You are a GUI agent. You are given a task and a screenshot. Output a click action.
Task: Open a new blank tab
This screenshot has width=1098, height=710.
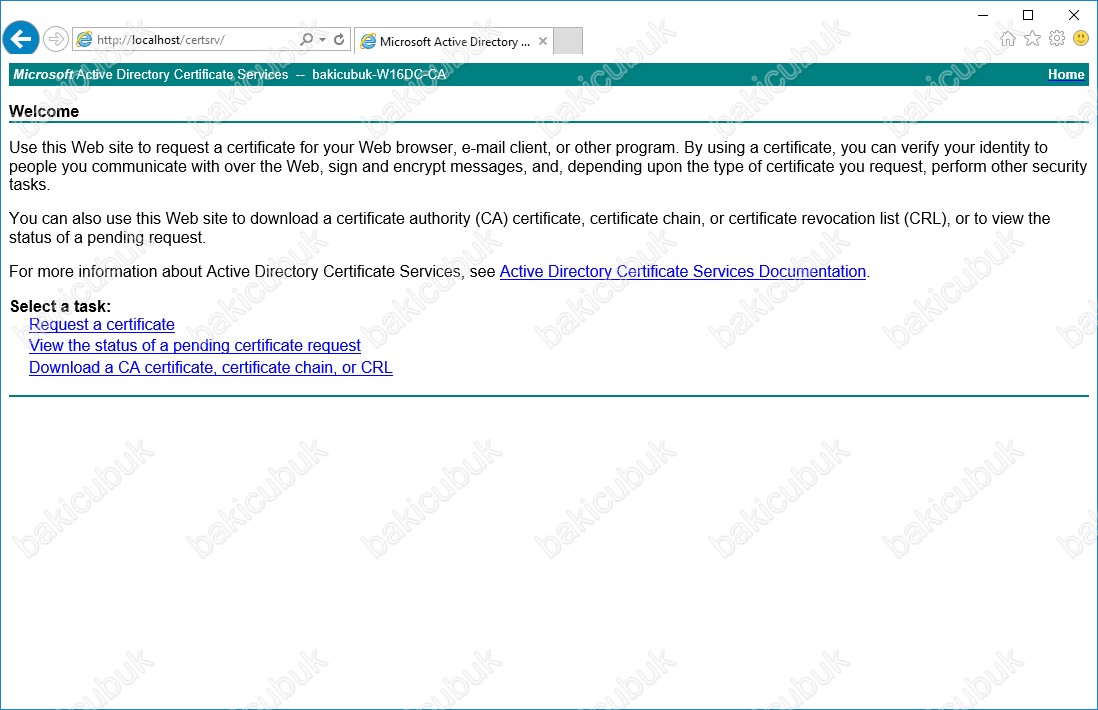pos(568,41)
